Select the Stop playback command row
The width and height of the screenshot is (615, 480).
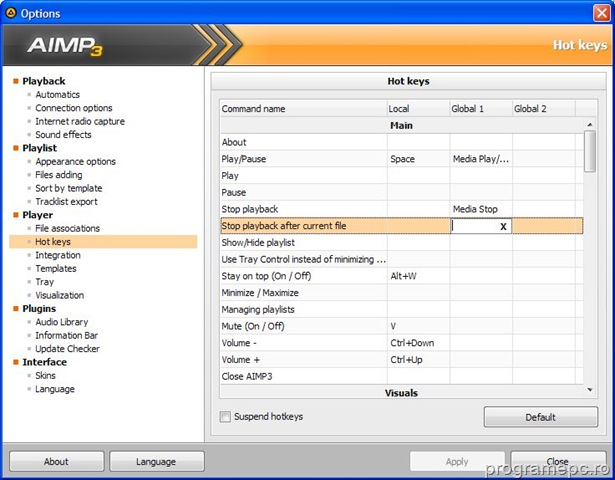click(402, 209)
